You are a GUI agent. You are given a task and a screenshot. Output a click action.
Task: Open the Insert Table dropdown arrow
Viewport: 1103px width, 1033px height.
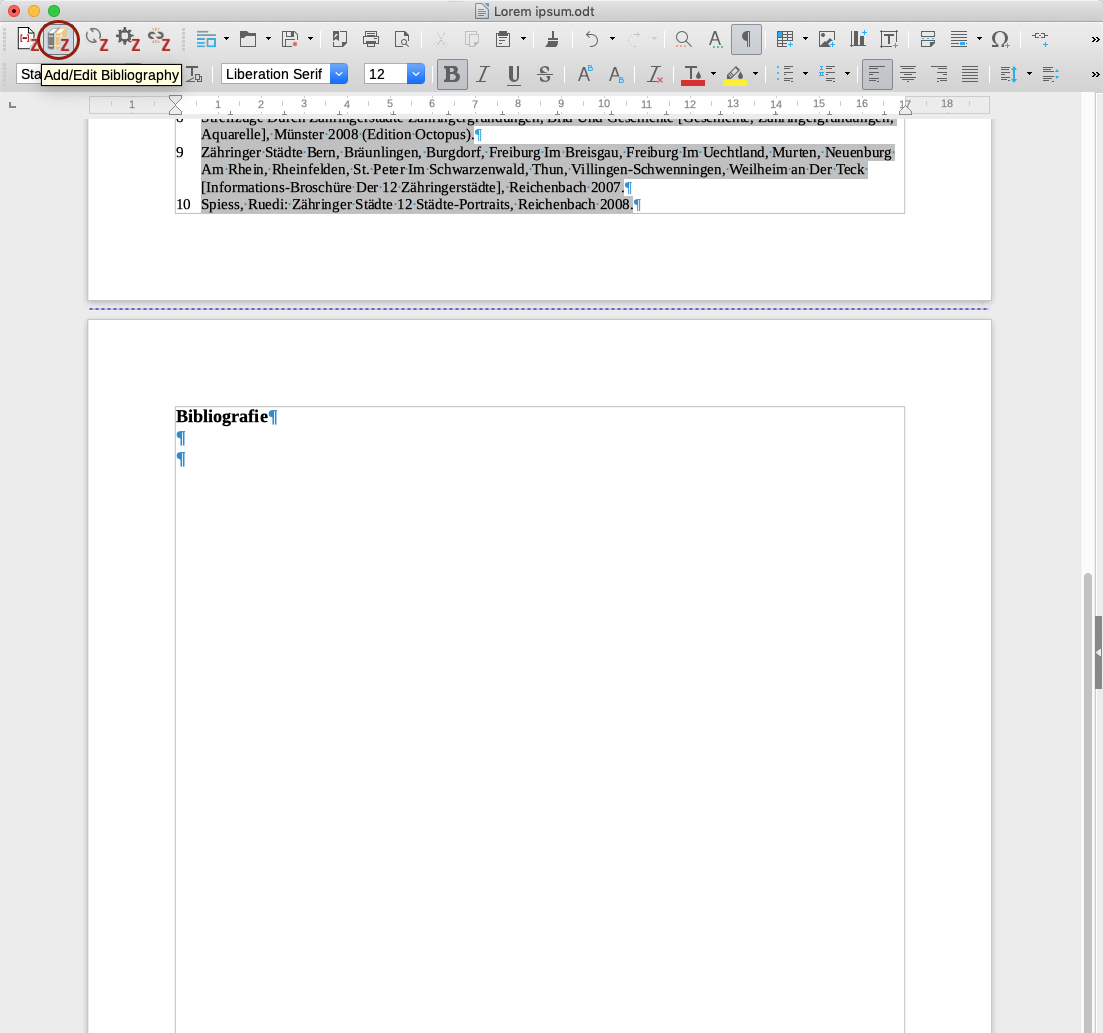[805, 39]
